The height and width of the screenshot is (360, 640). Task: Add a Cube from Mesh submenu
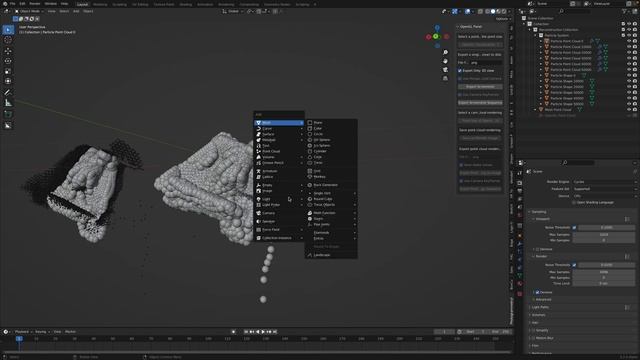click(331, 128)
